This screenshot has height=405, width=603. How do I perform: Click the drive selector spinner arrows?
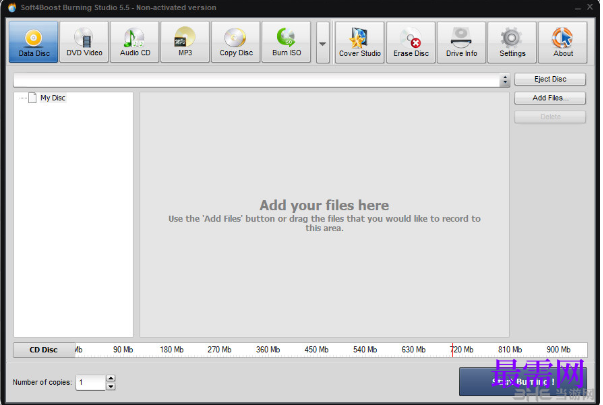coord(505,80)
